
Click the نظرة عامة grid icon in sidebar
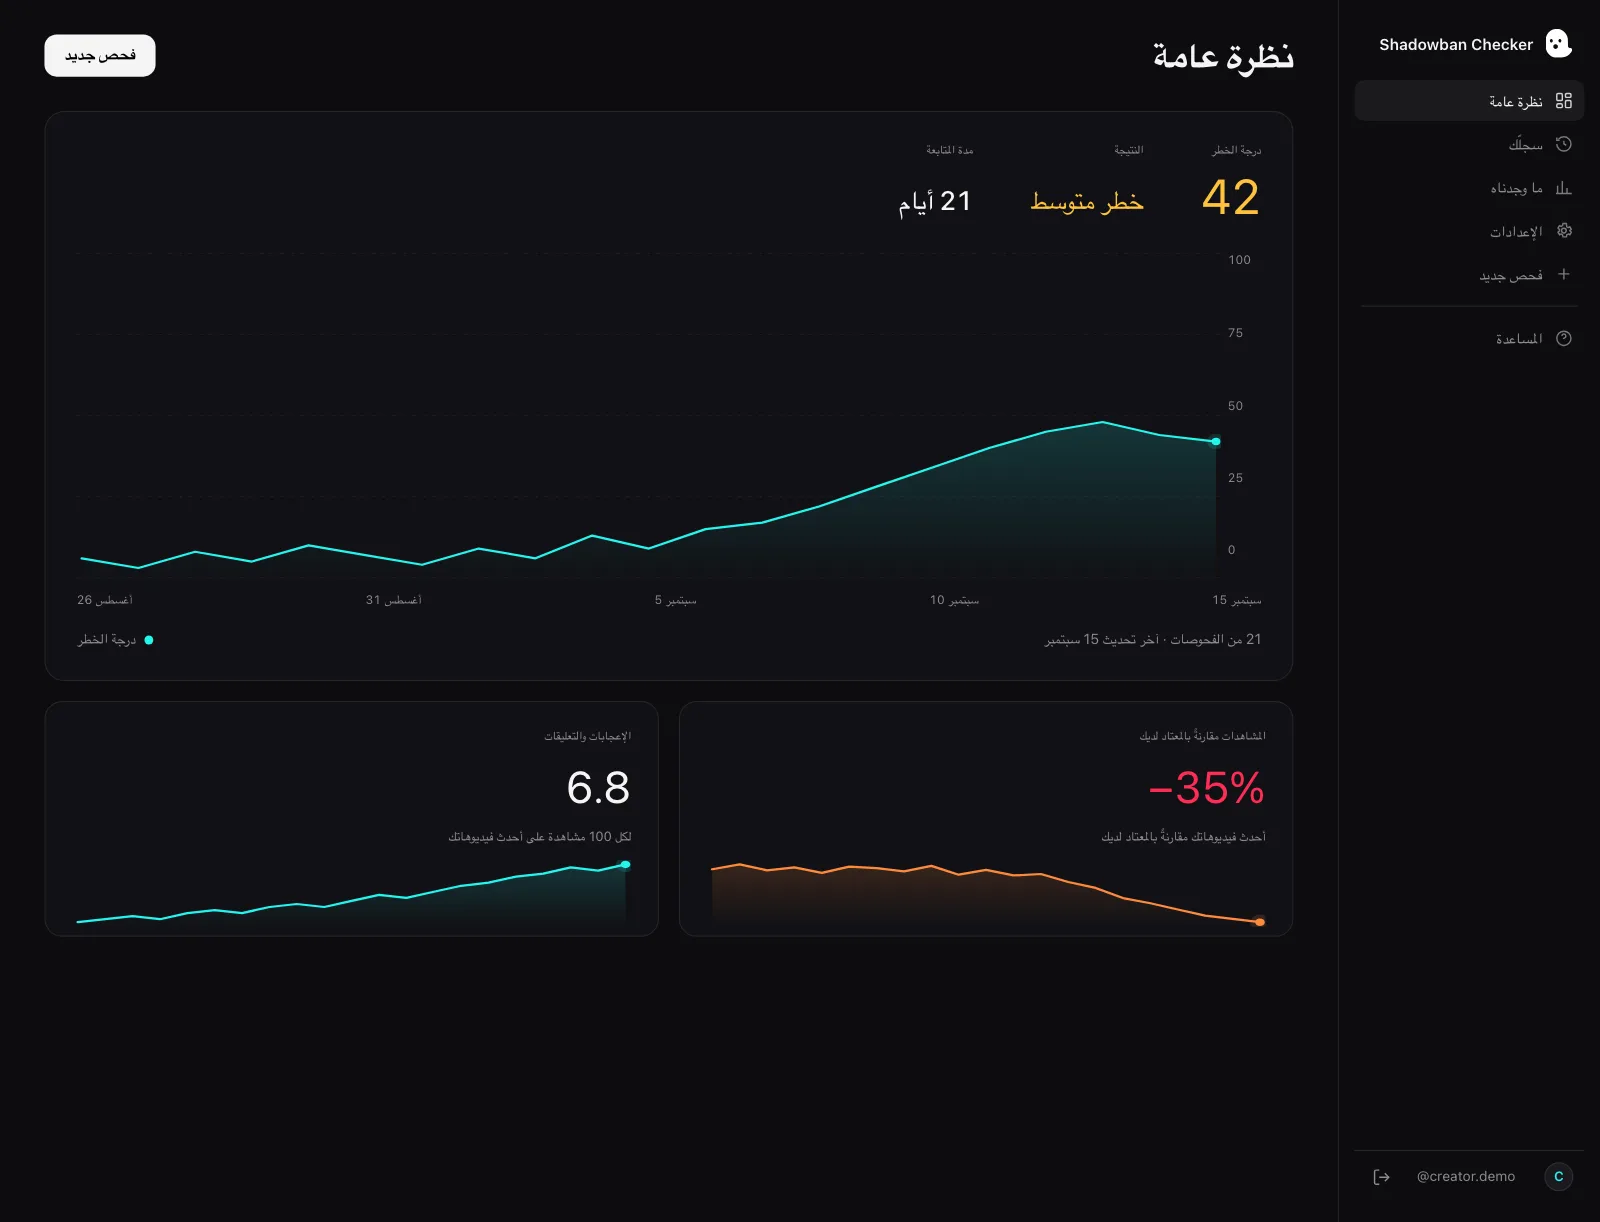point(1564,101)
